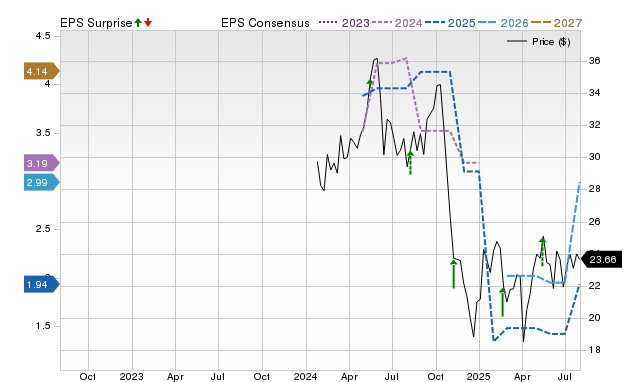Click the 2023 x-axis label
This screenshot has height=382, width=640.
[x=131, y=376]
